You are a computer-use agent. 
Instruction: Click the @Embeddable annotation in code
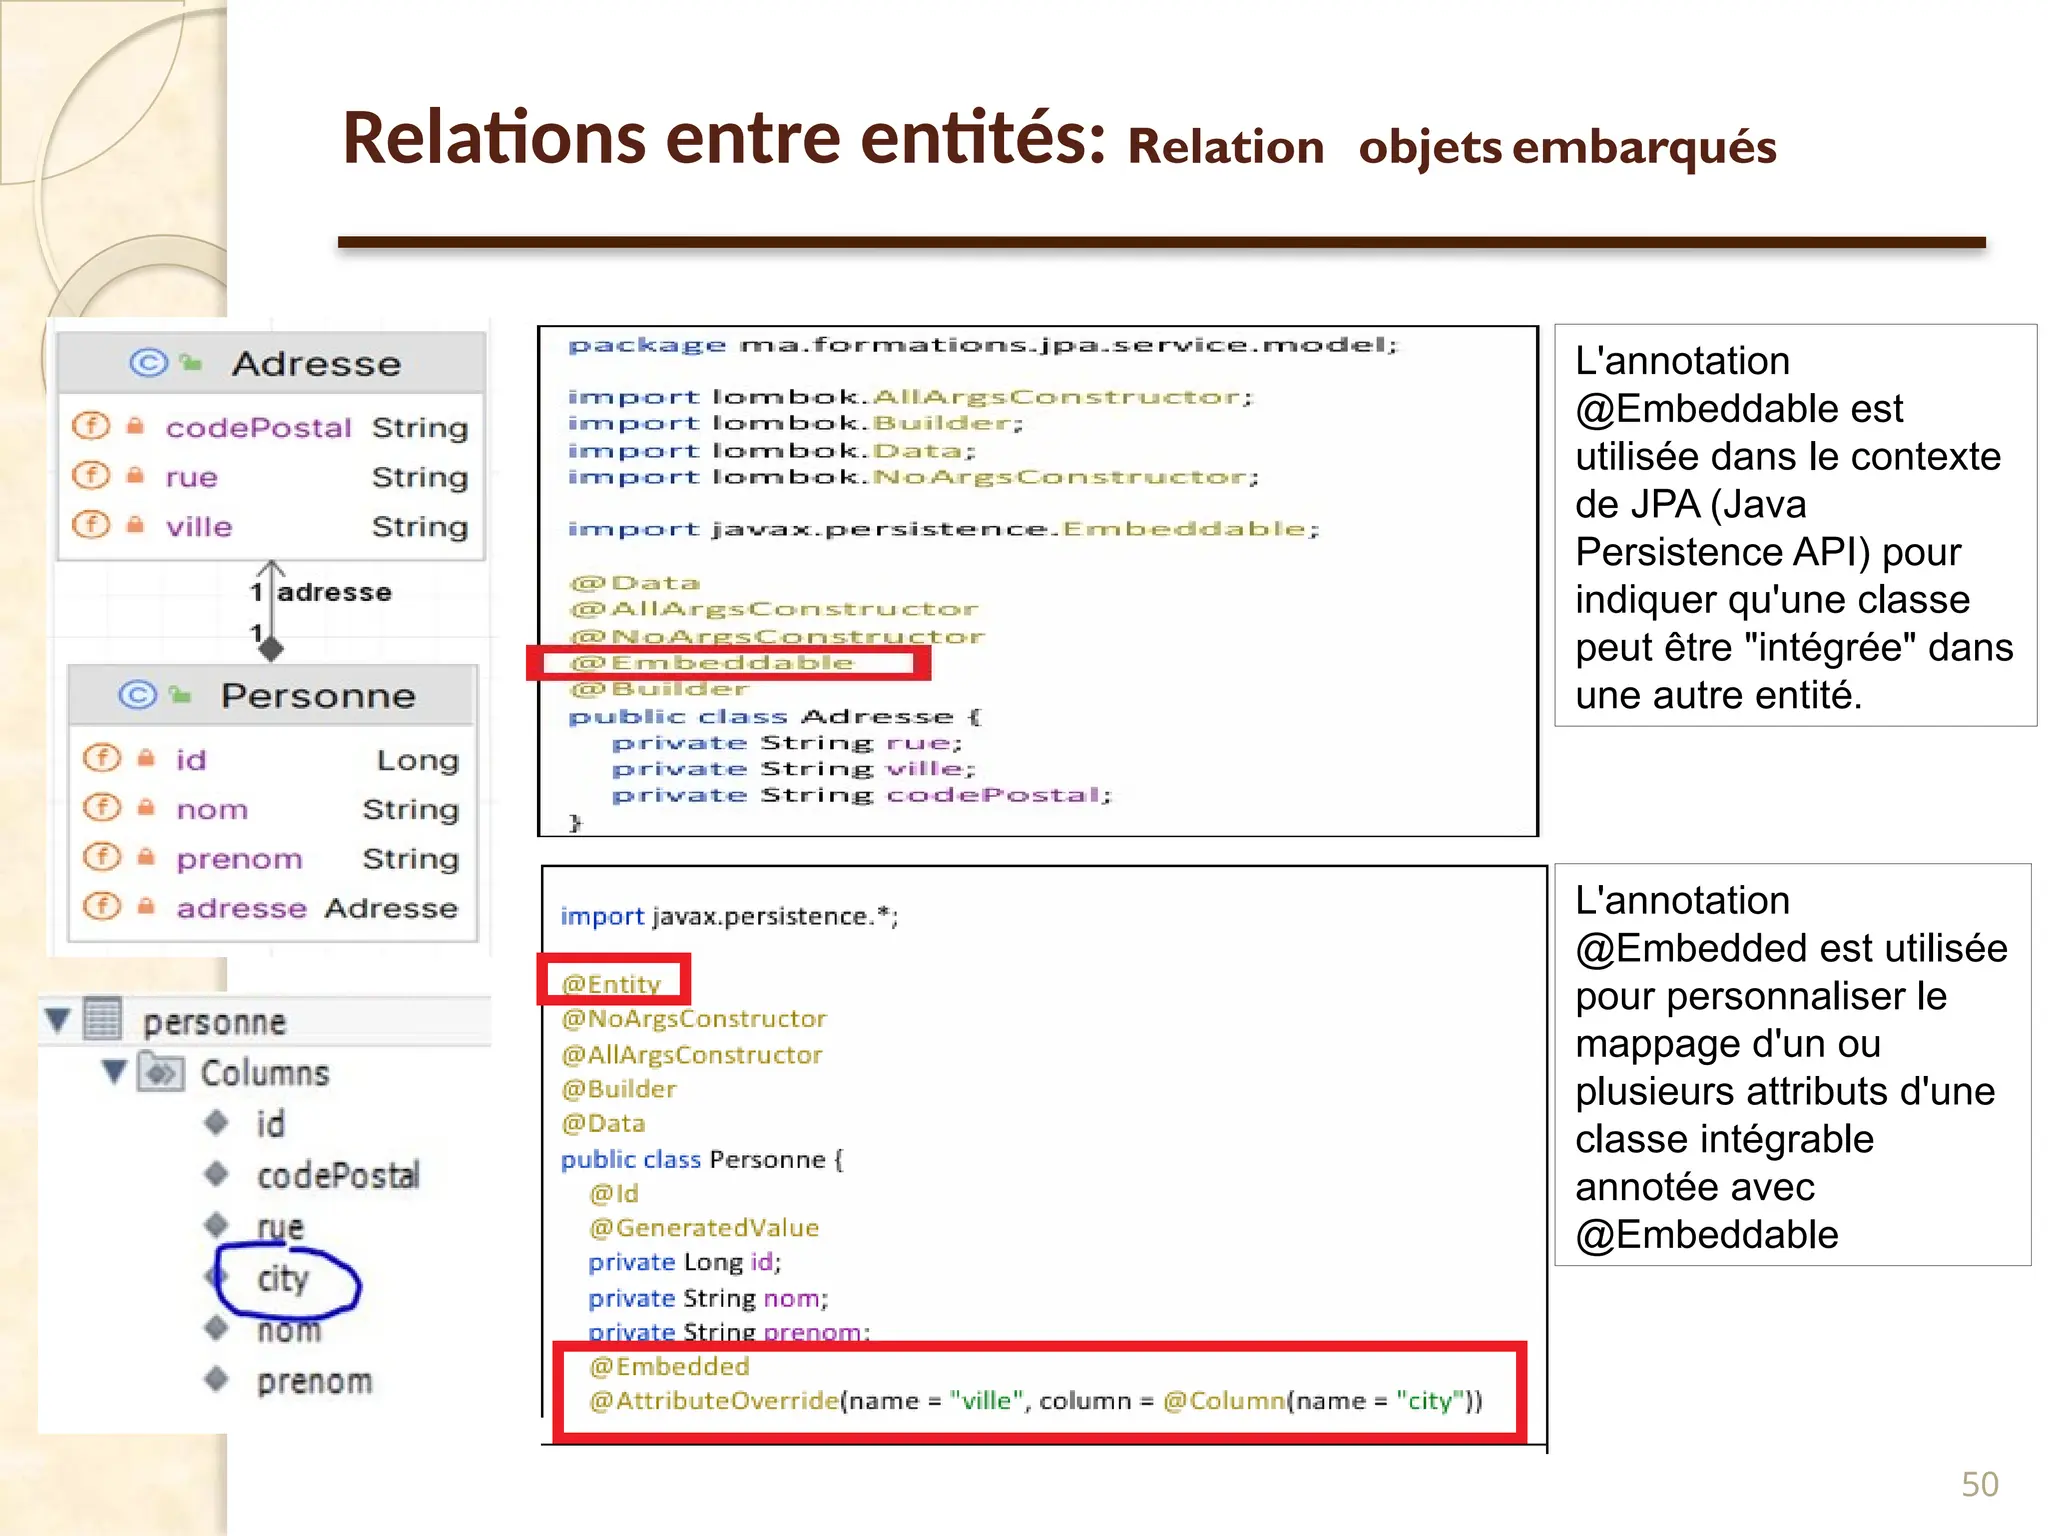pyautogui.click(x=712, y=662)
